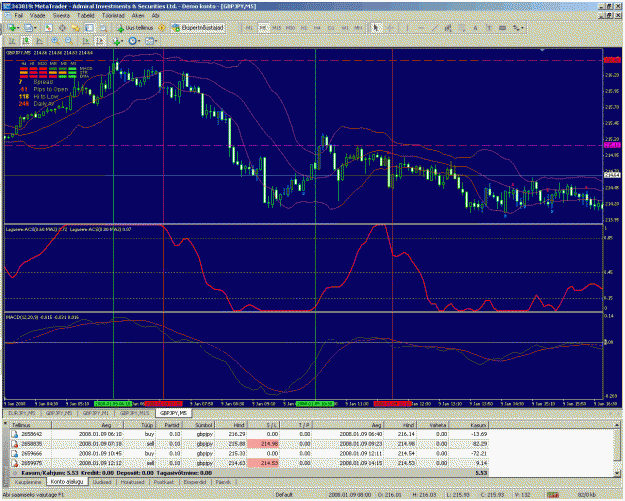Switch to the GBPJPY,M1 chart tab
The image size is (625, 501).
click(x=95, y=413)
